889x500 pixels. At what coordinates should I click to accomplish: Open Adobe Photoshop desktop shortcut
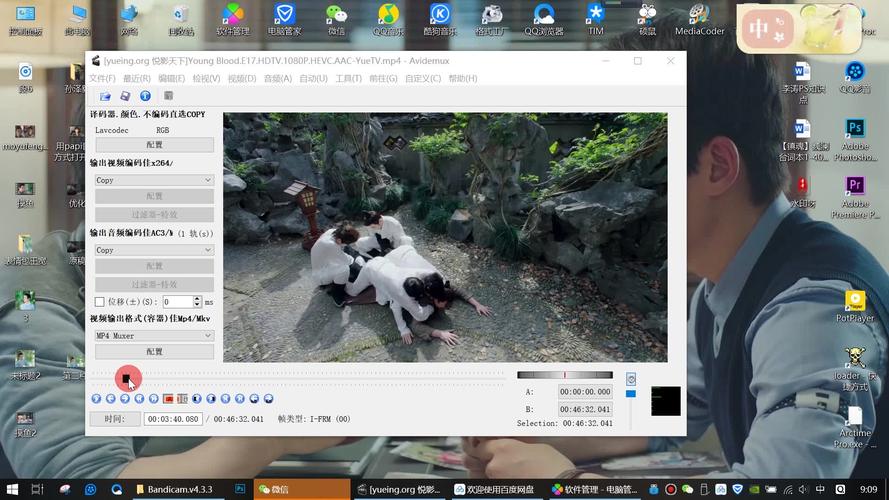pyautogui.click(x=855, y=140)
